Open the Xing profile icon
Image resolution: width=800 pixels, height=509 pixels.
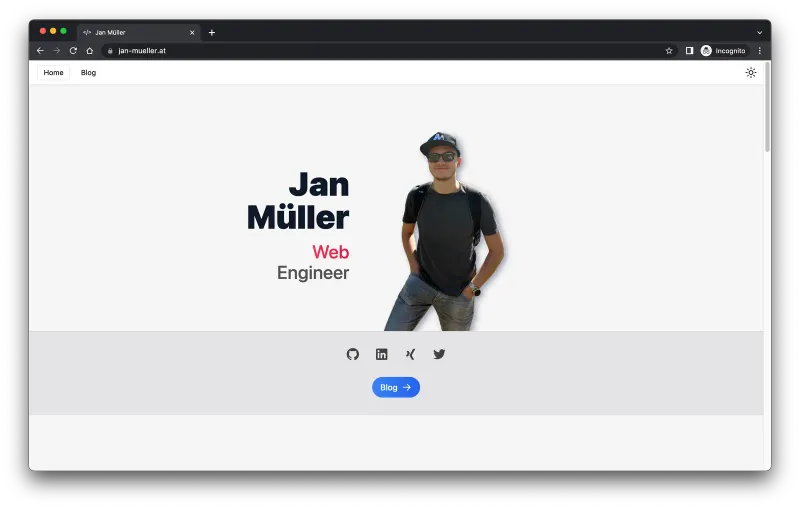(x=410, y=354)
